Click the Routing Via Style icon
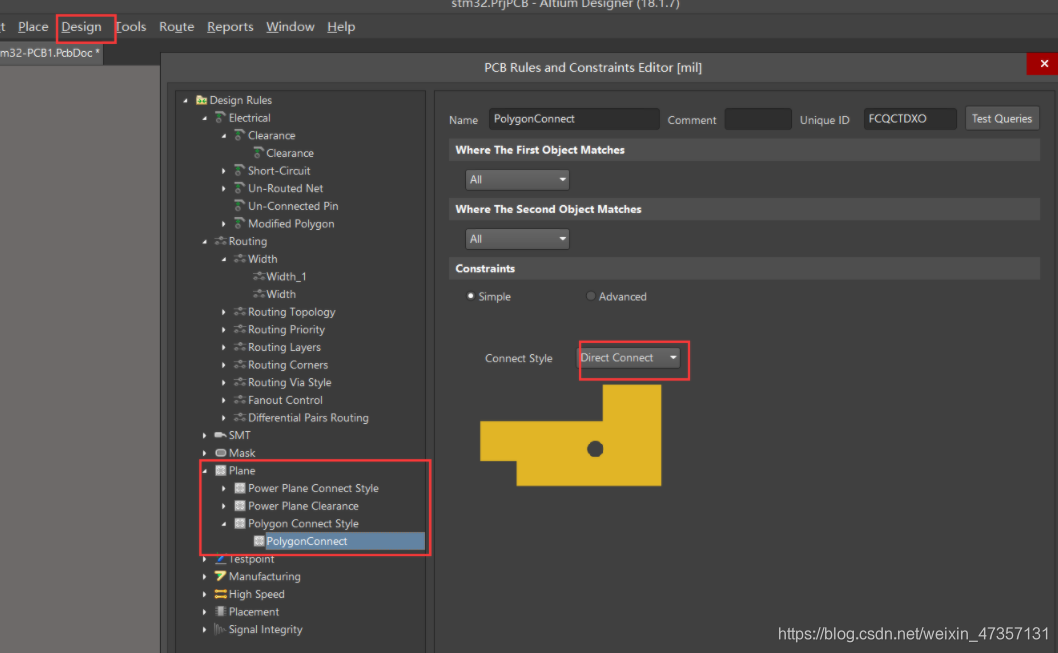Image resolution: width=1058 pixels, height=653 pixels. pyautogui.click(x=239, y=382)
